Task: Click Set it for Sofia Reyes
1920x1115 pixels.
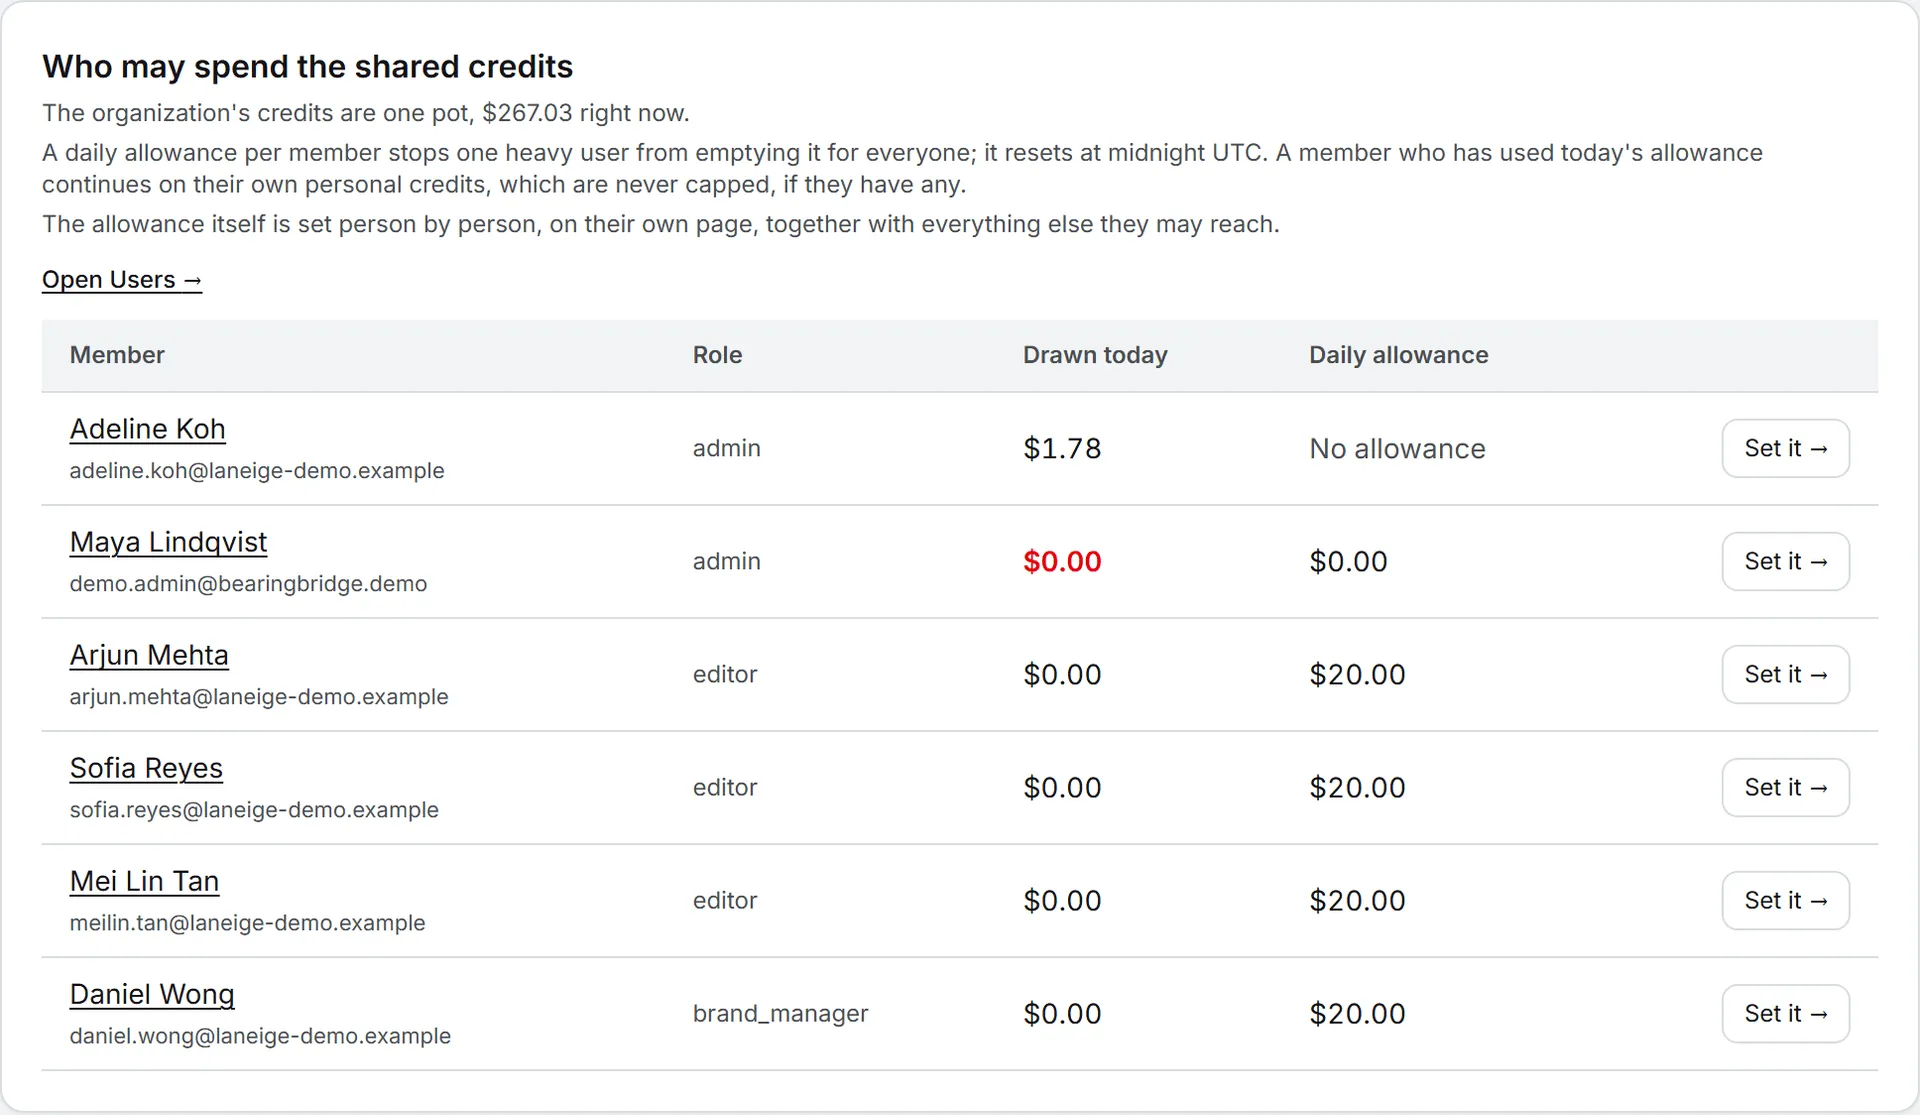Action: (1785, 787)
